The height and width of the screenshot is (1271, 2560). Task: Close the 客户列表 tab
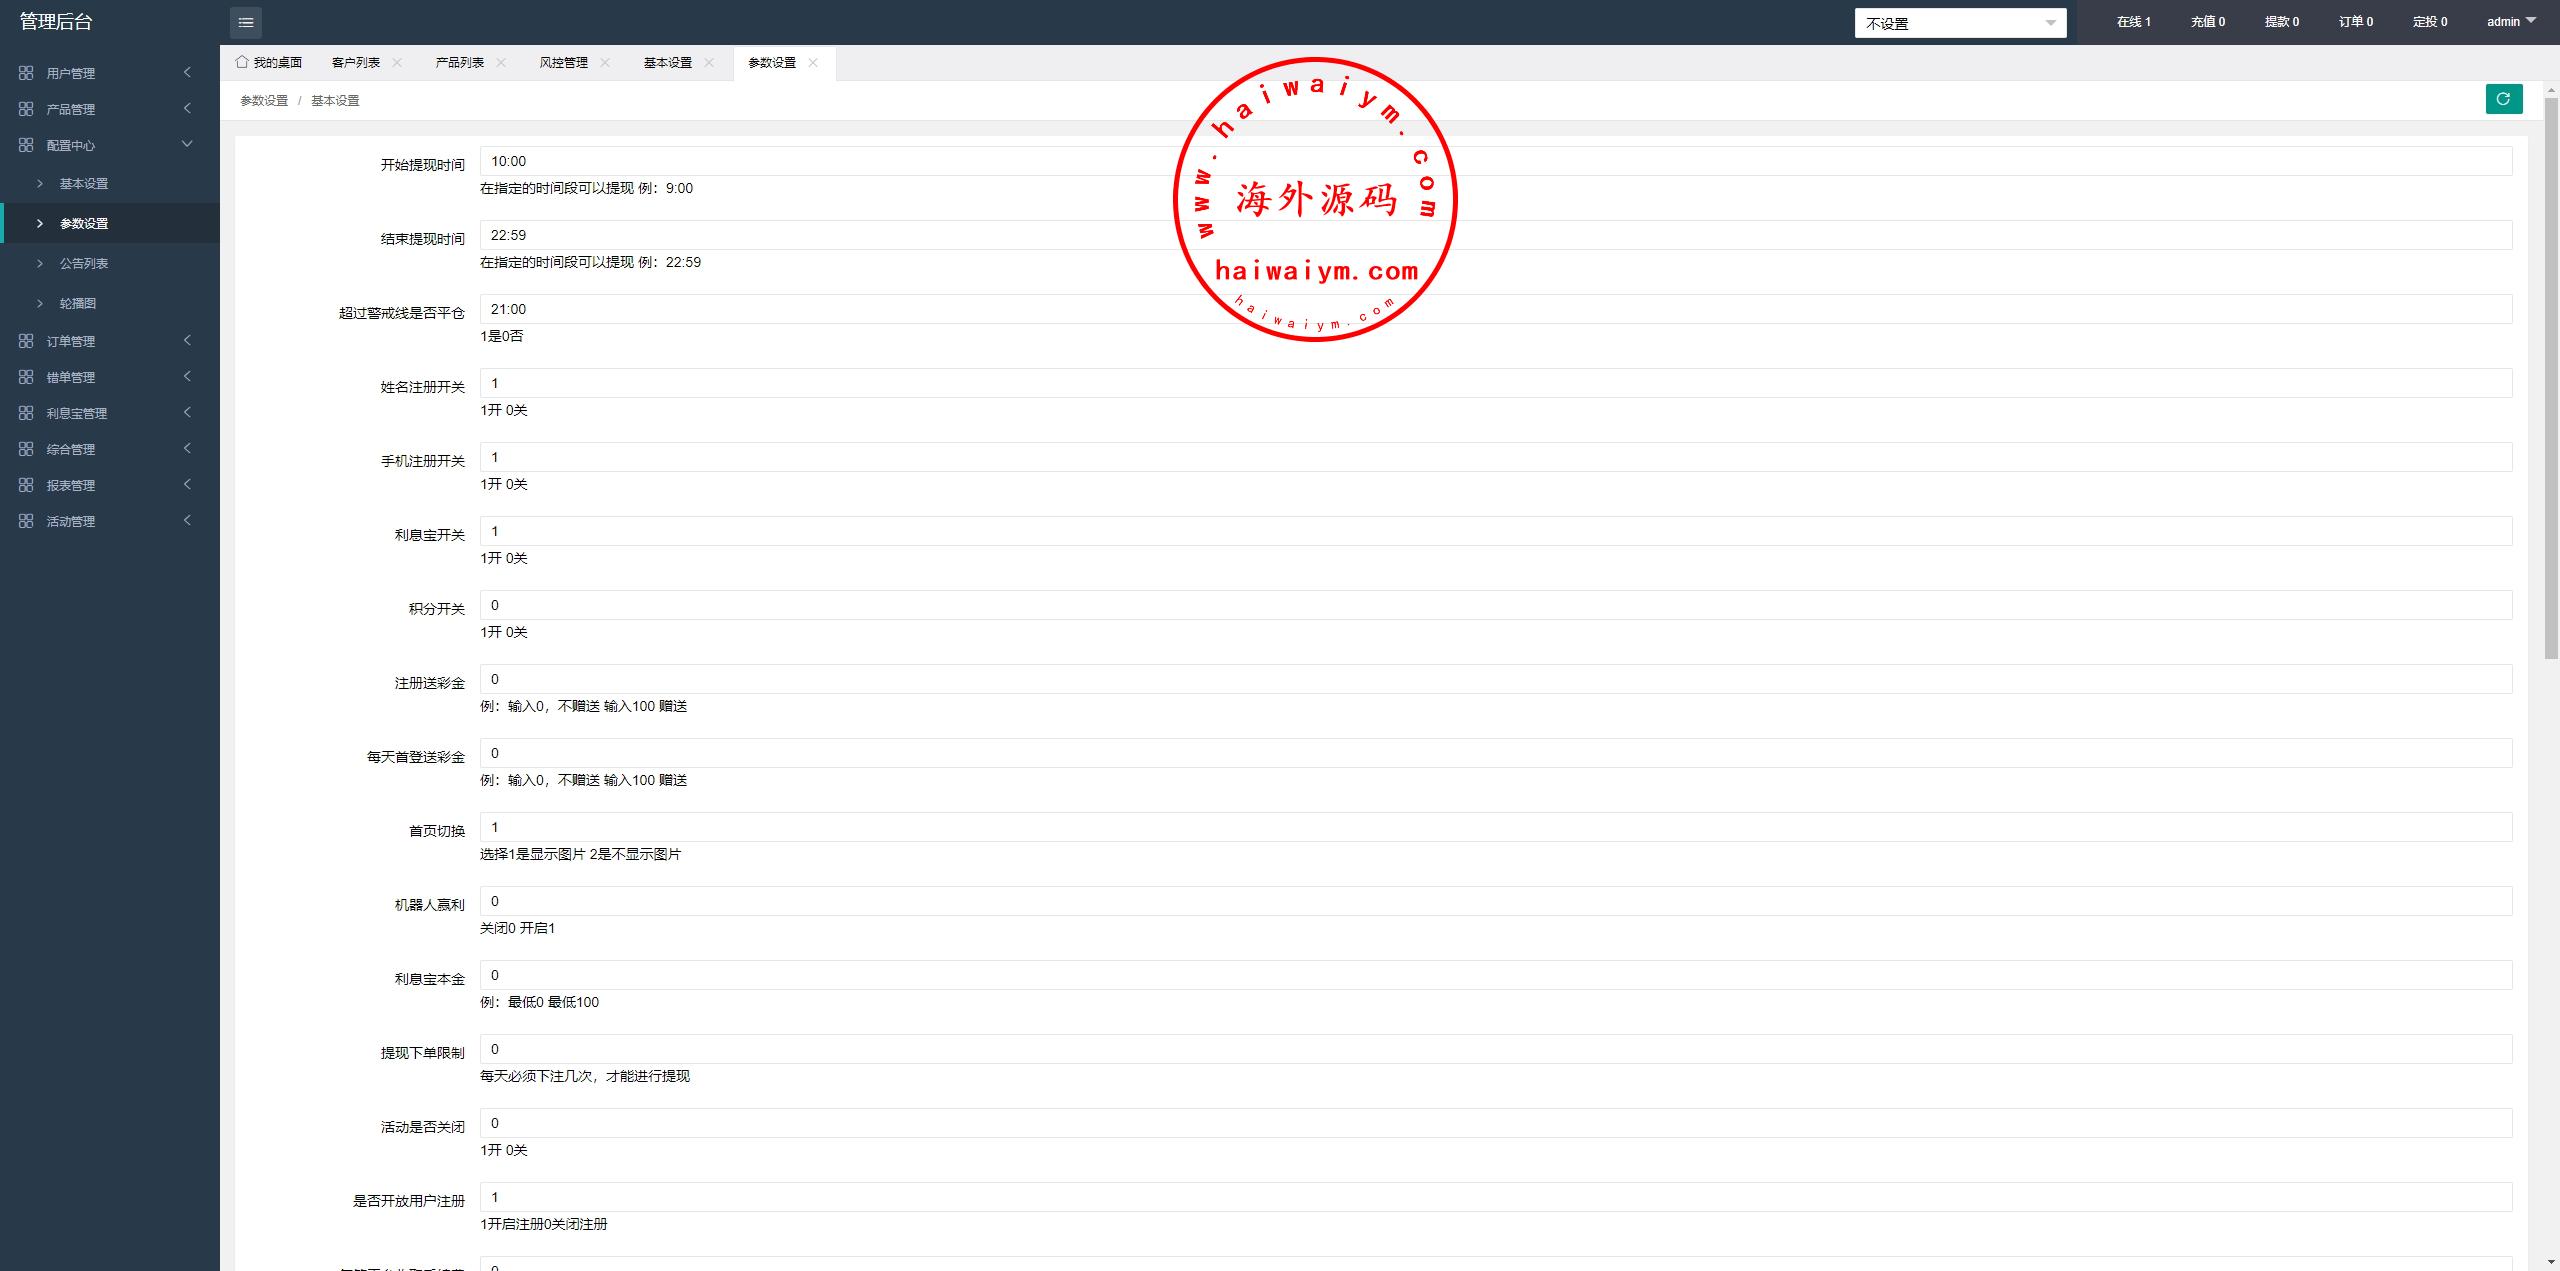tap(397, 62)
